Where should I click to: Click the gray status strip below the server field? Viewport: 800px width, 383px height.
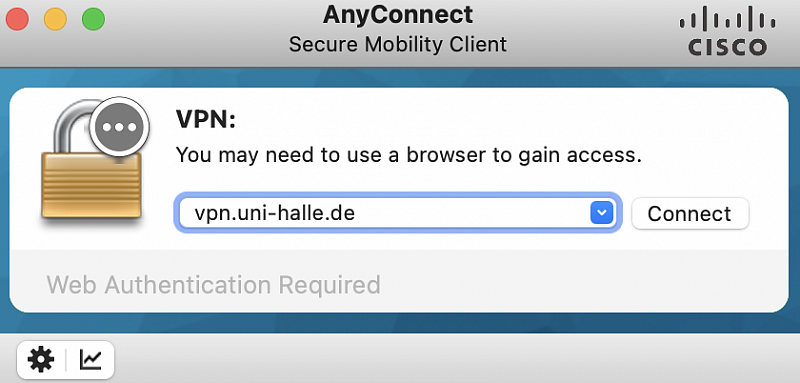click(398, 281)
